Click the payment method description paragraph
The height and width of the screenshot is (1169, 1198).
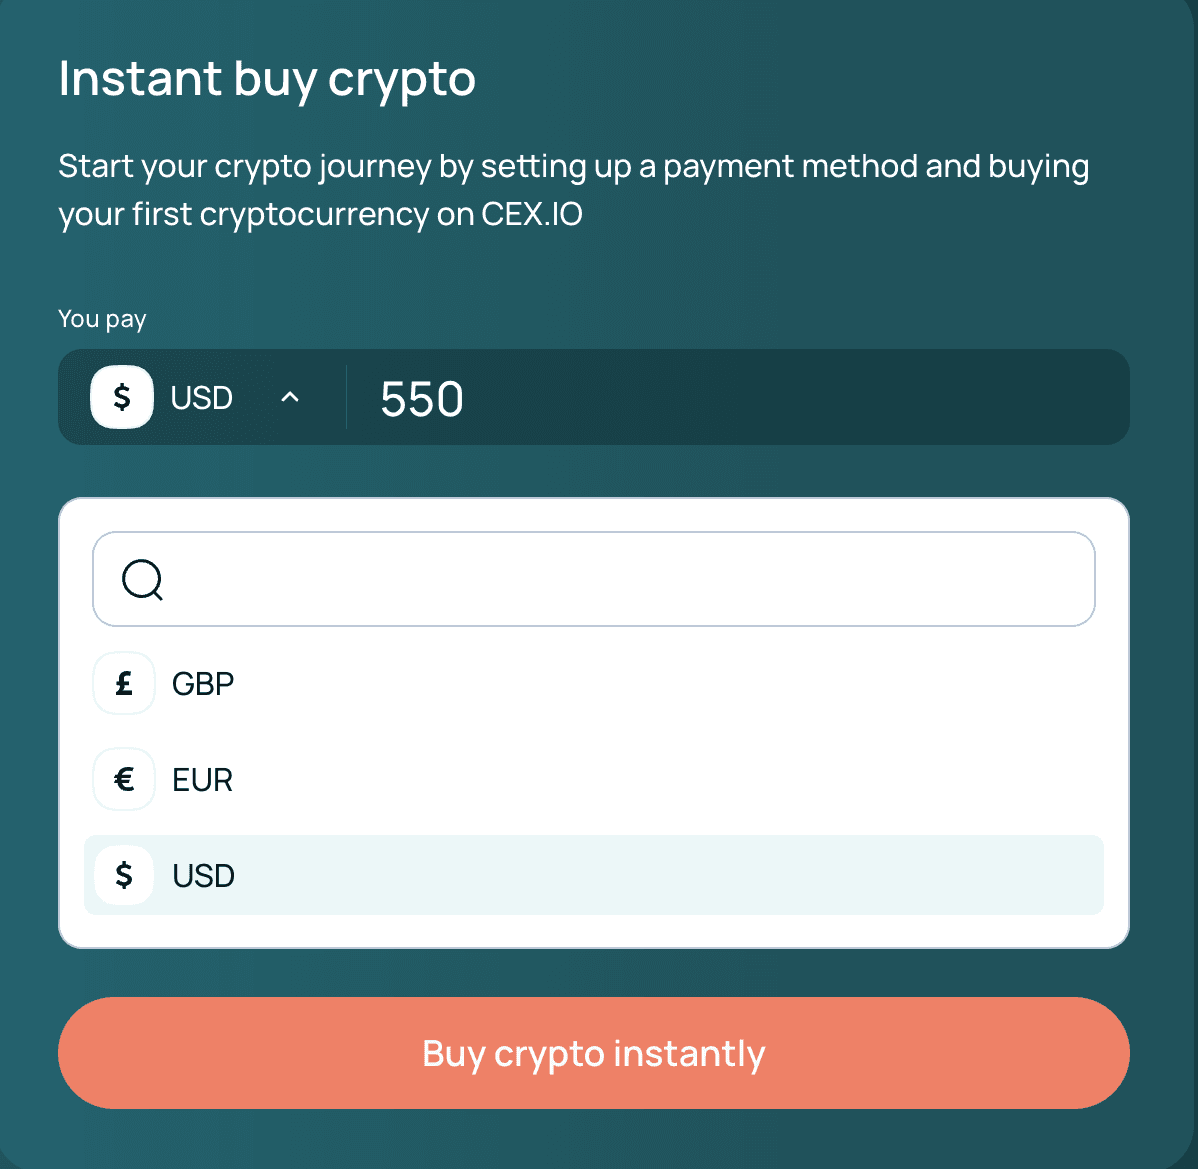[574, 190]
